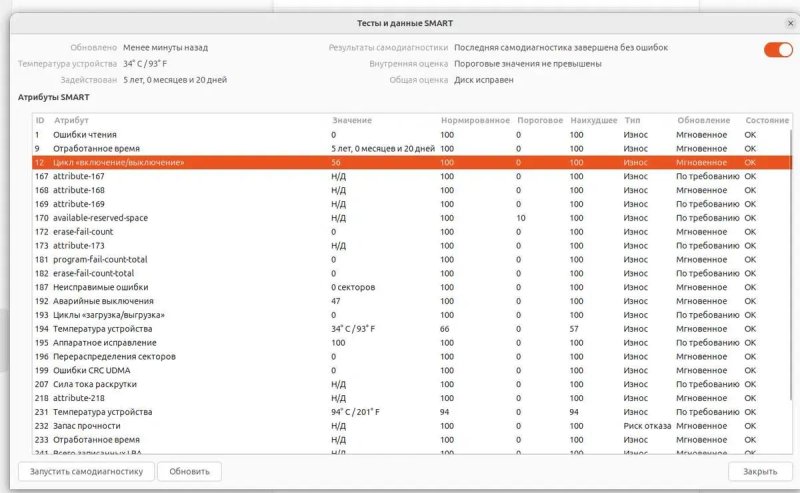Select erase-fail-count-total row

(x=412, y=273)
